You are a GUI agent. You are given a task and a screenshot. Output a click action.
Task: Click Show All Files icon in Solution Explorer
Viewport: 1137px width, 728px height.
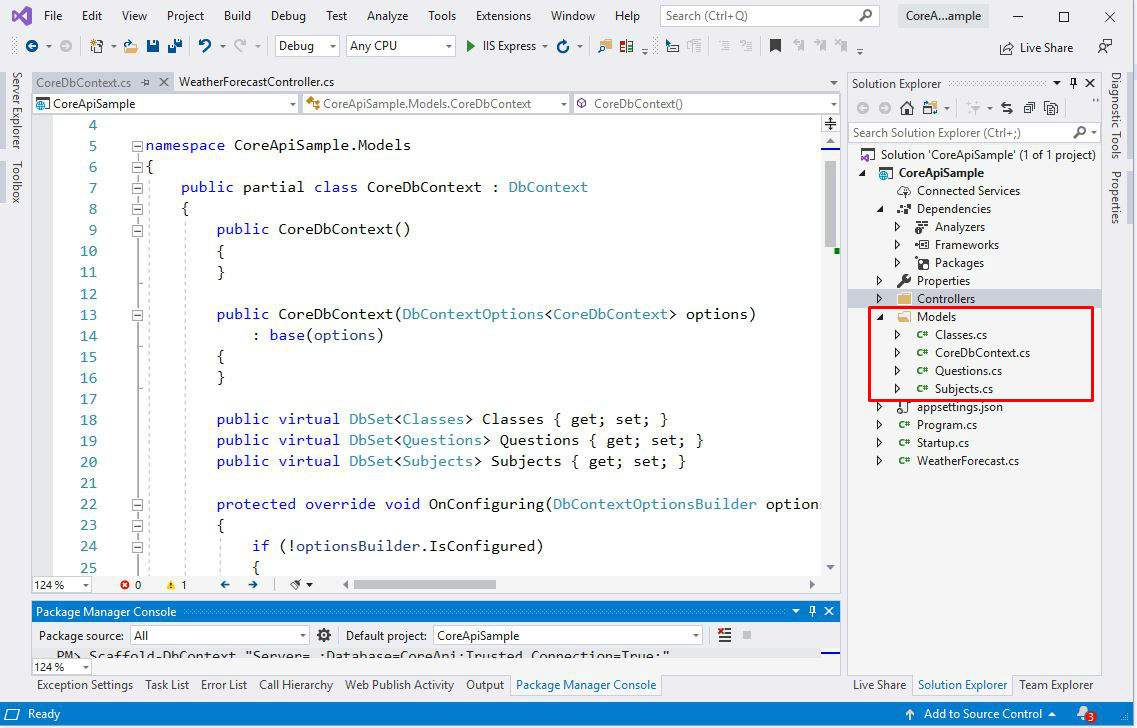(x=1051, y=108)
